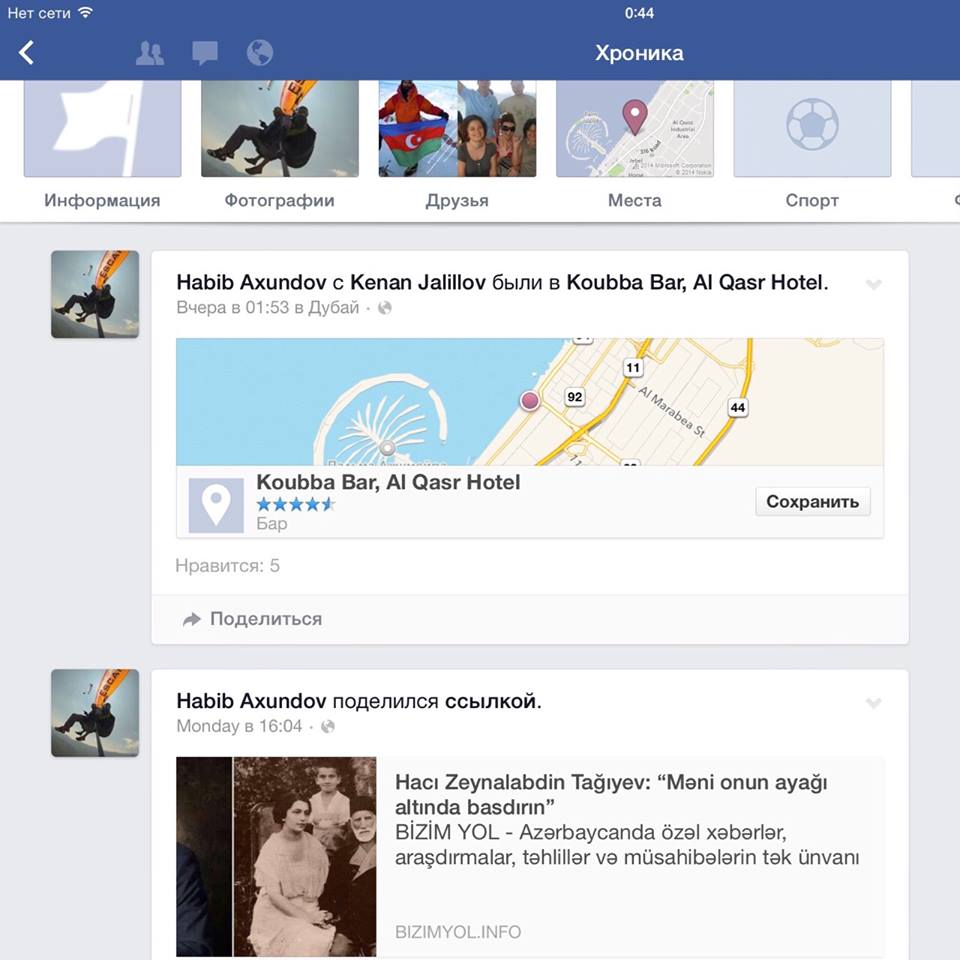Tap the Нет сети status text

[x=39, y=13]
